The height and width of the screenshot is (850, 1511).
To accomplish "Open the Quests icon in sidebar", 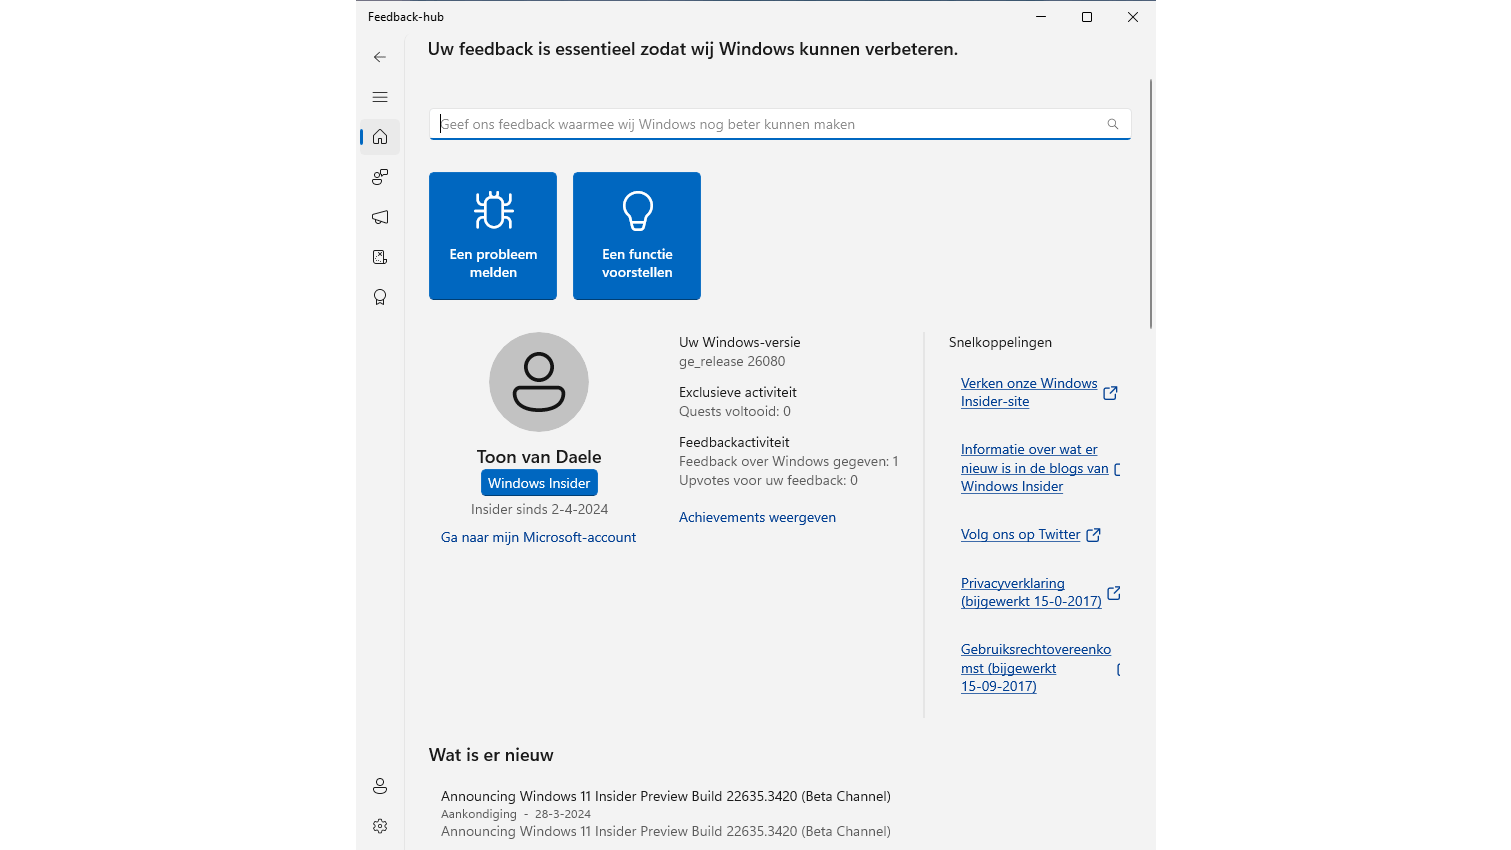I will 380,257.
